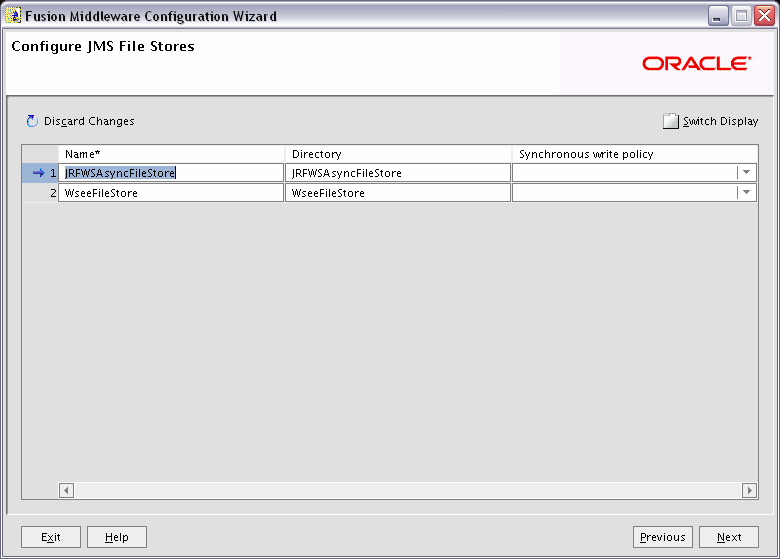Edit directory field of JRFWSAsyncFileStore row
Image resolution: width=780 pixels, height=559 pixels.
(398, 173)
